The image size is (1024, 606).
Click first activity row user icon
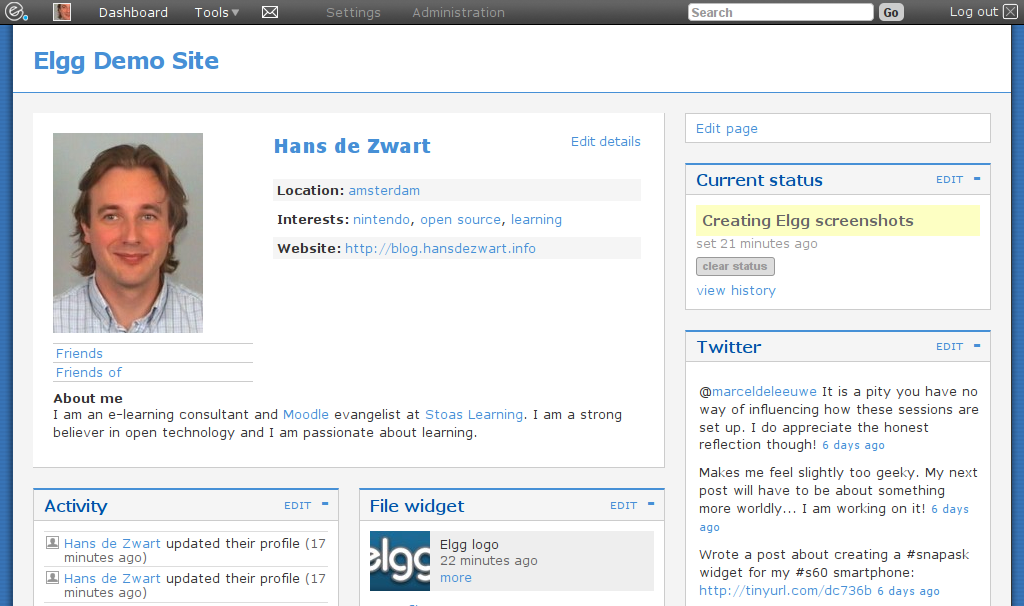click(52, 542)
